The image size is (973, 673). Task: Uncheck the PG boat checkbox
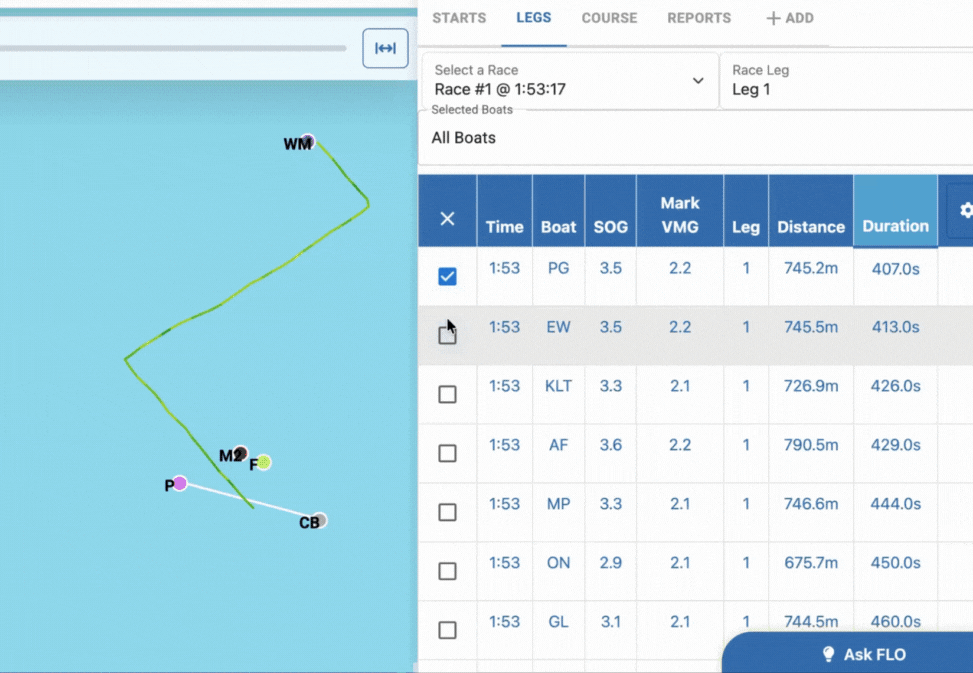[447, 276]
